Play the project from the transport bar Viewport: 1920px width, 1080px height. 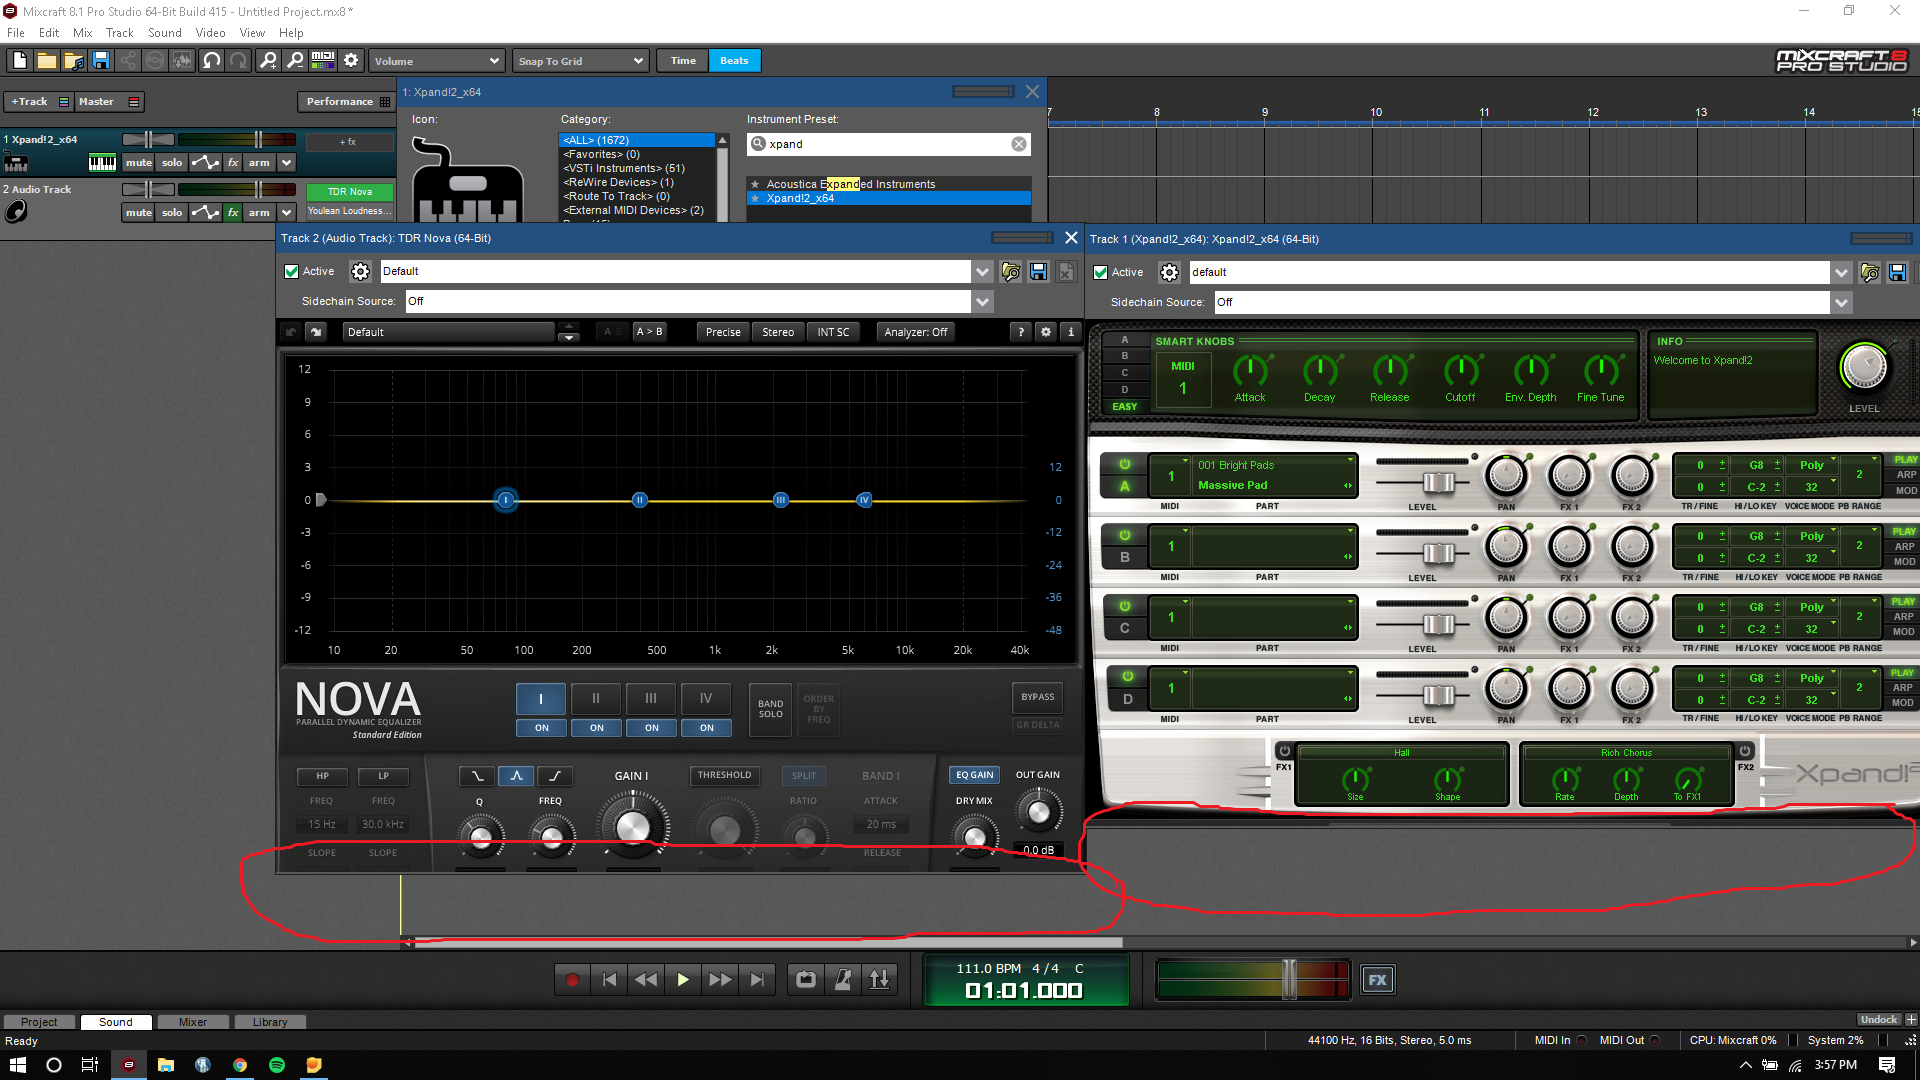coord(683,980)
